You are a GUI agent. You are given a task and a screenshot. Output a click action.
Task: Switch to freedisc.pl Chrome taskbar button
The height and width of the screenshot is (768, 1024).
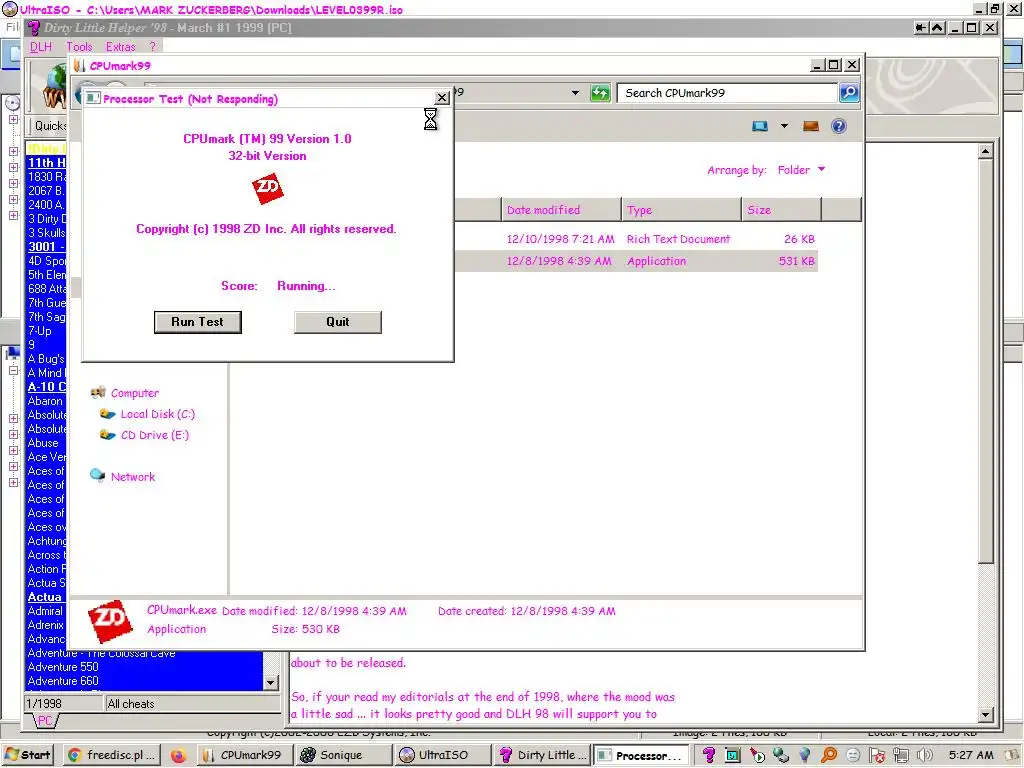point(112,755)
